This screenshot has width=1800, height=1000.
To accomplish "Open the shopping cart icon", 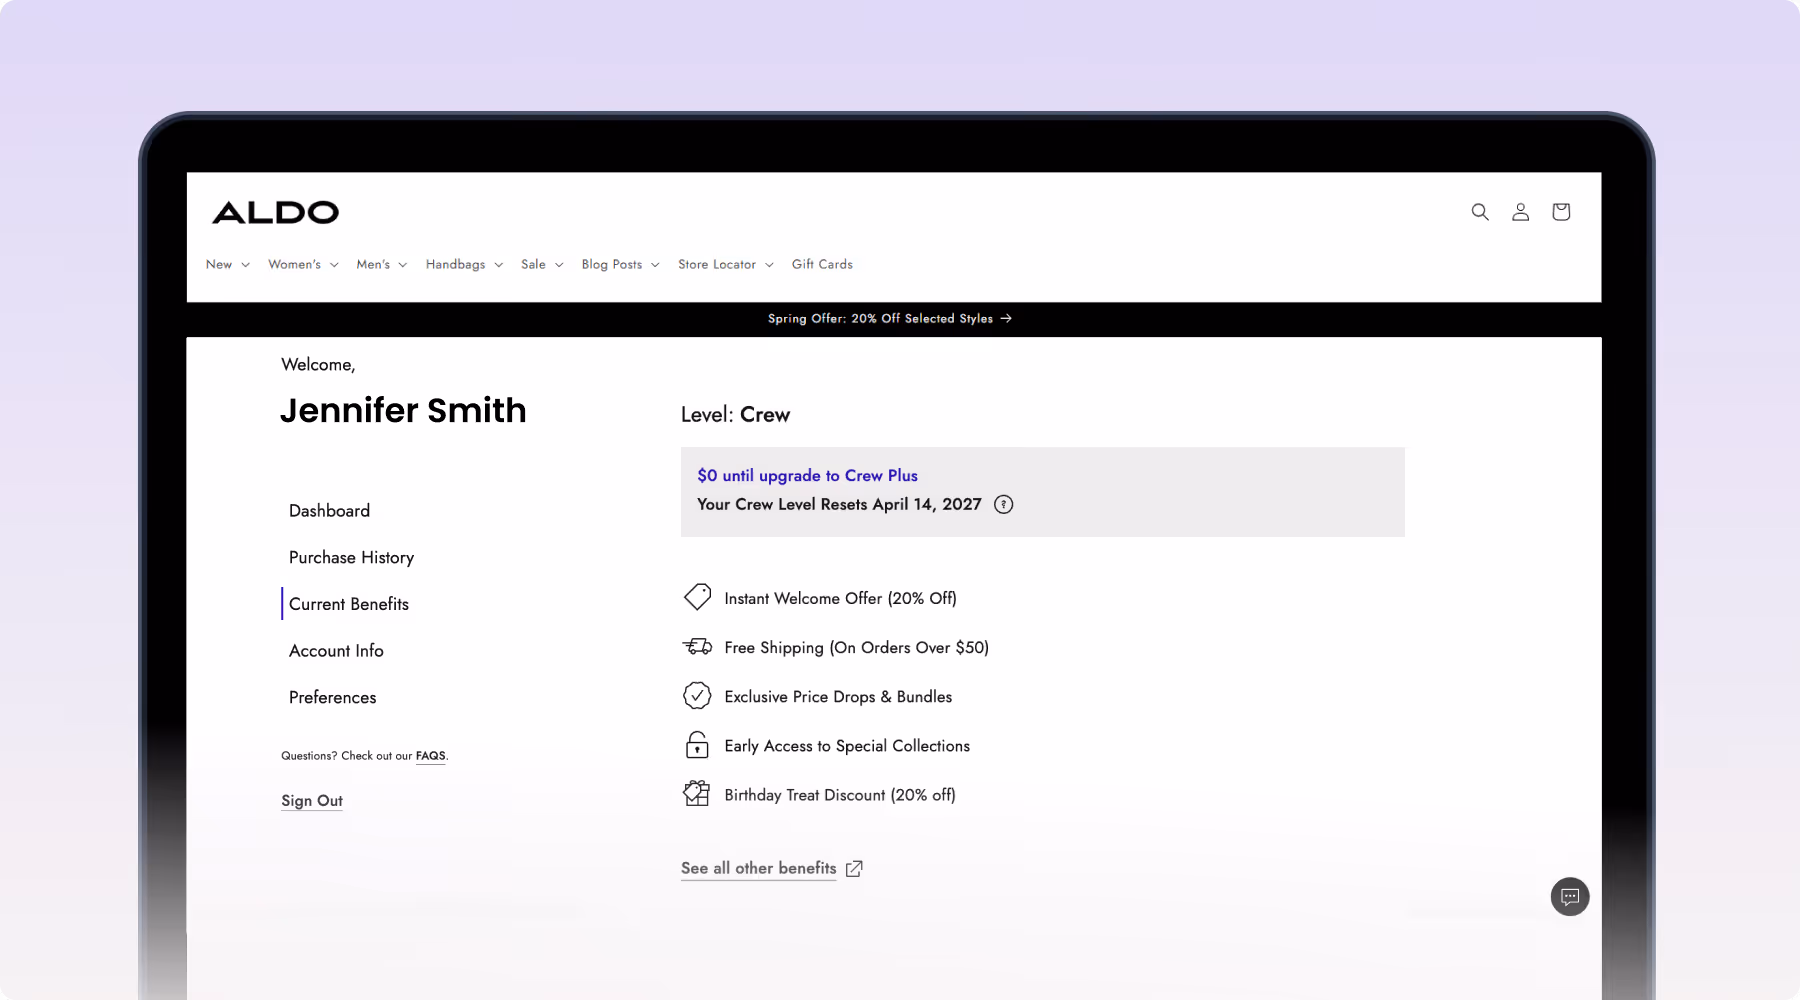I will coord(1561,212).
